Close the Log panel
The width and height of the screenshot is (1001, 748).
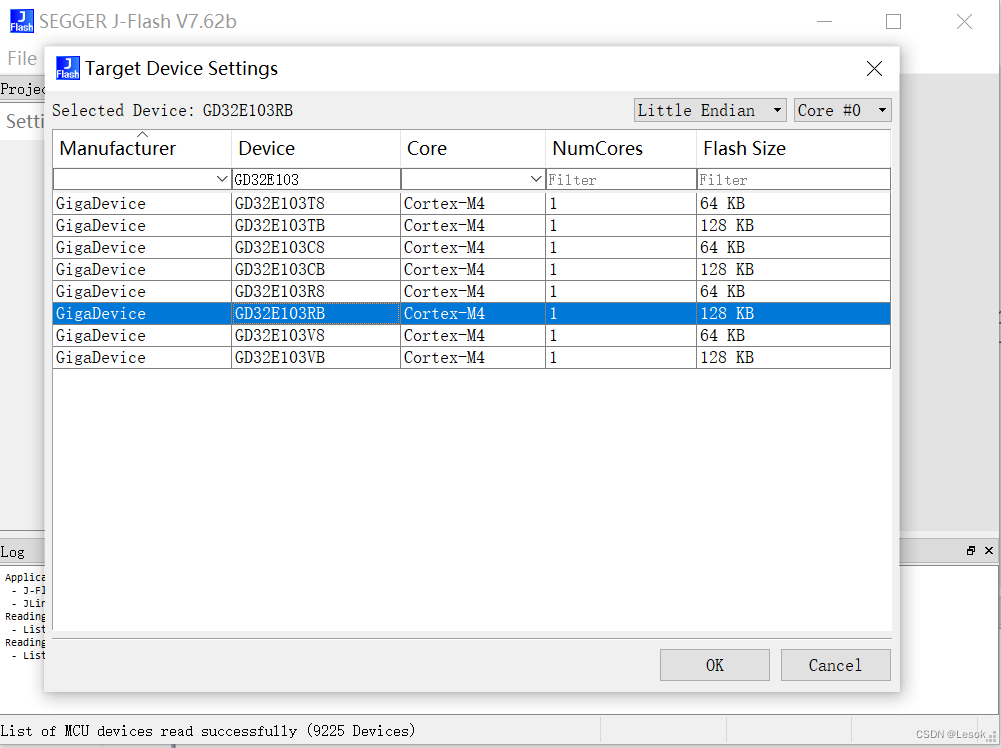coord(989,551)
